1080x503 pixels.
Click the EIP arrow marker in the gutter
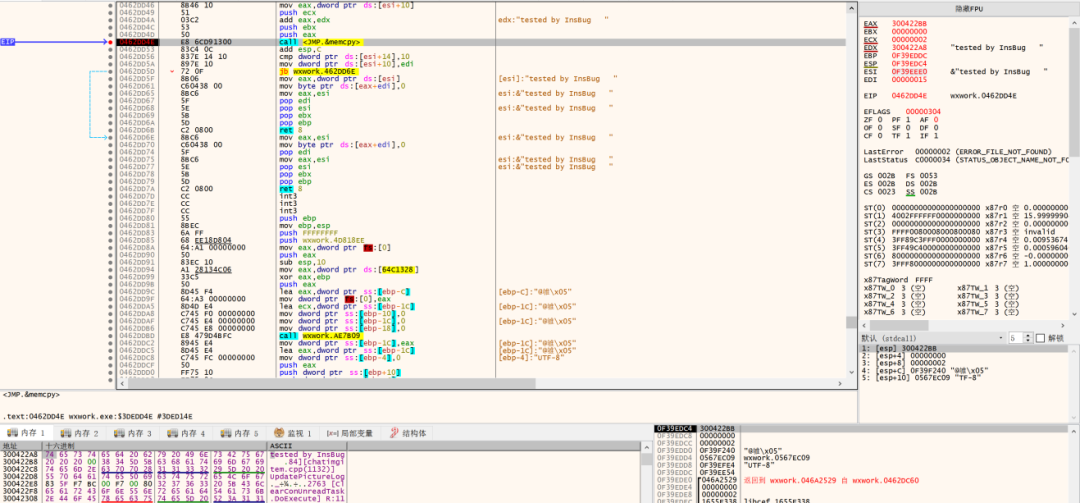click(x=9, y=42)
